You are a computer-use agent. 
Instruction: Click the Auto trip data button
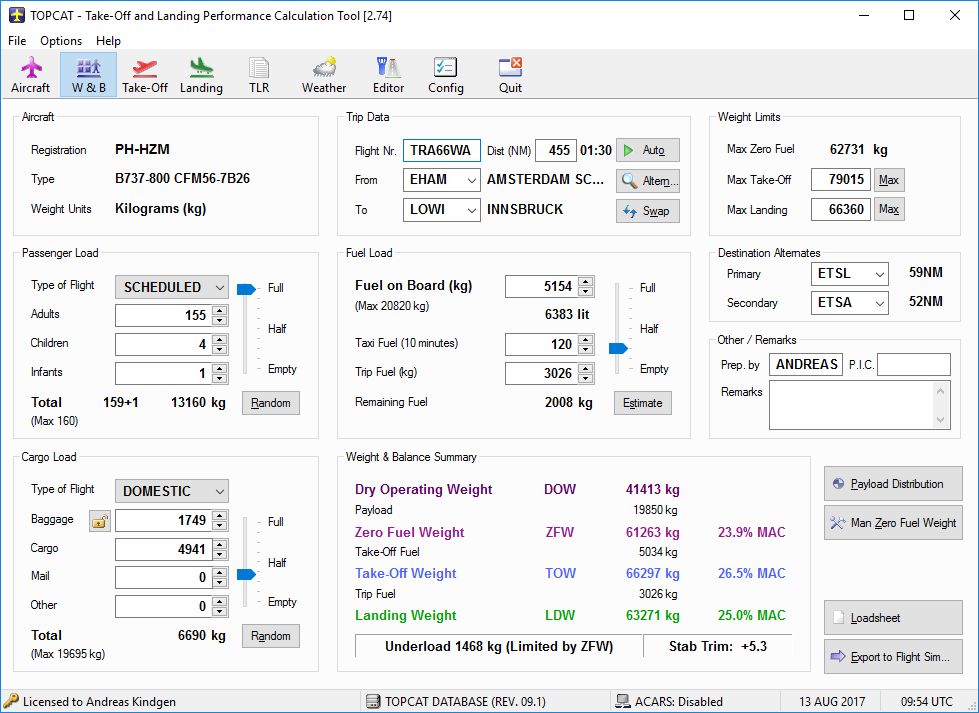pyautogui.click(x=647, y=150)
